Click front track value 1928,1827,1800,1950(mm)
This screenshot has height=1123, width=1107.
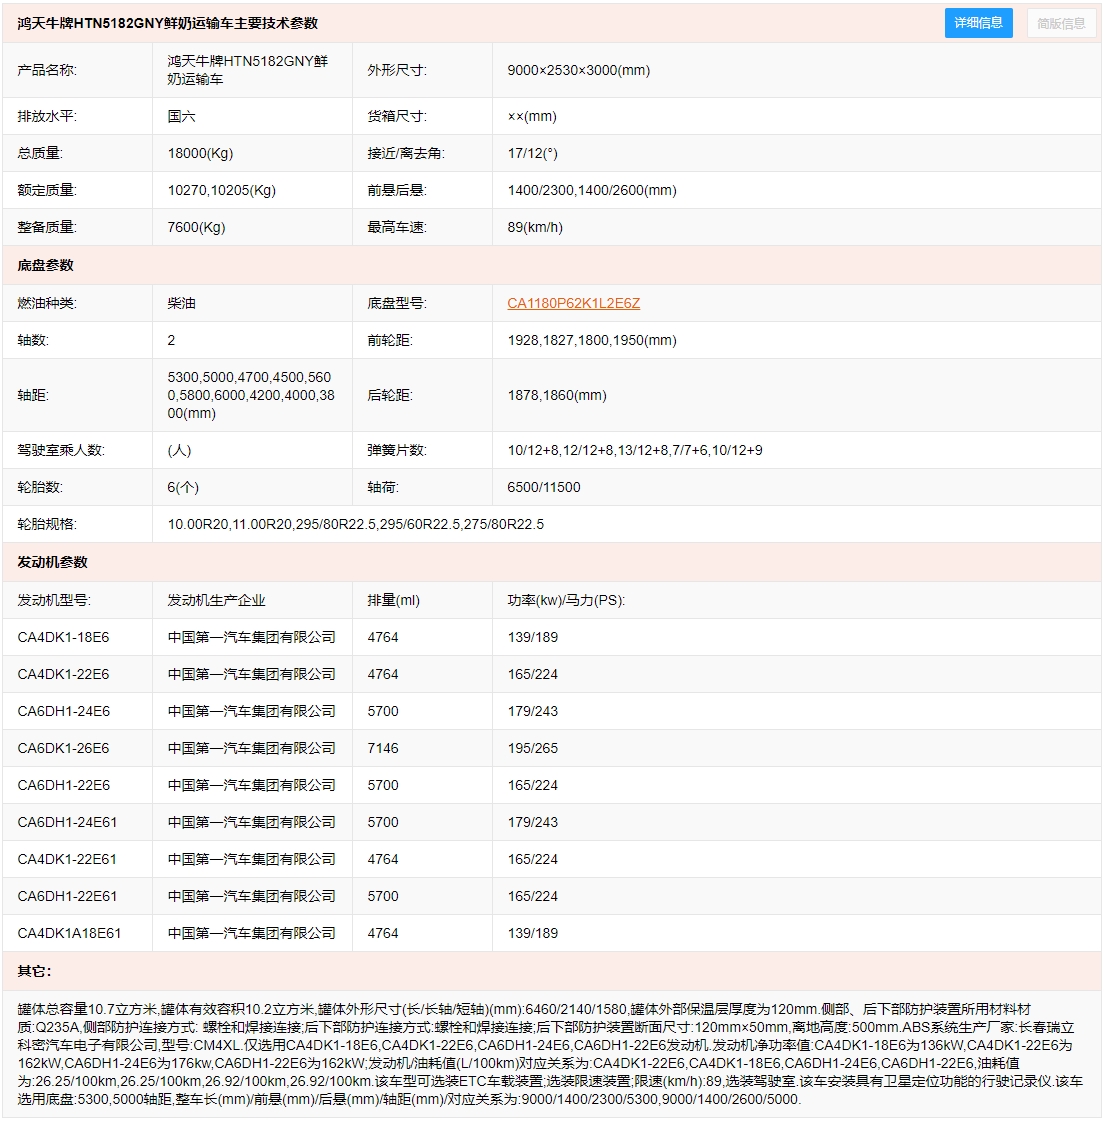(591, 340)
